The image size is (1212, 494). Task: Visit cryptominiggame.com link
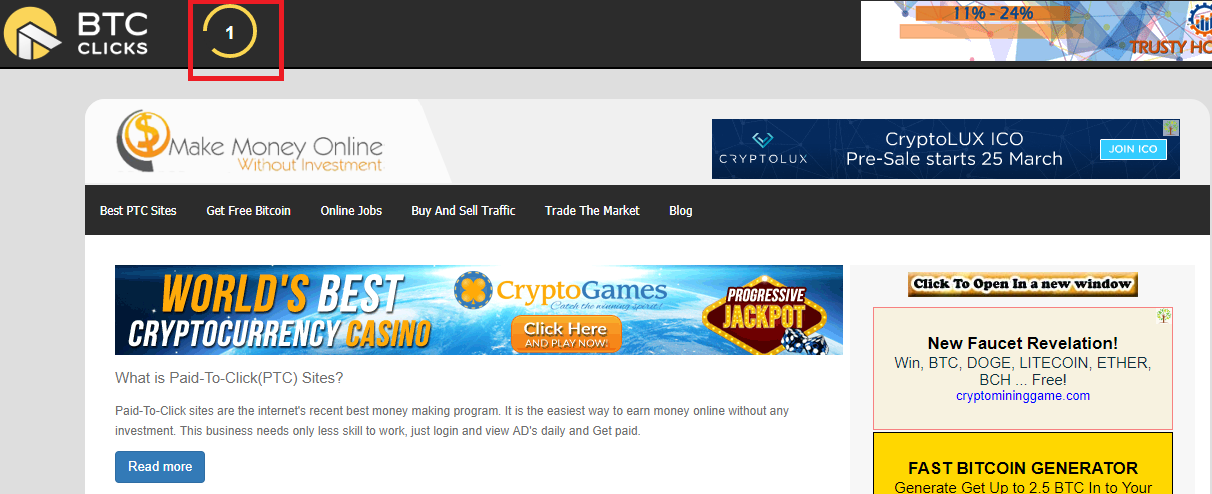coord(1023,396)
